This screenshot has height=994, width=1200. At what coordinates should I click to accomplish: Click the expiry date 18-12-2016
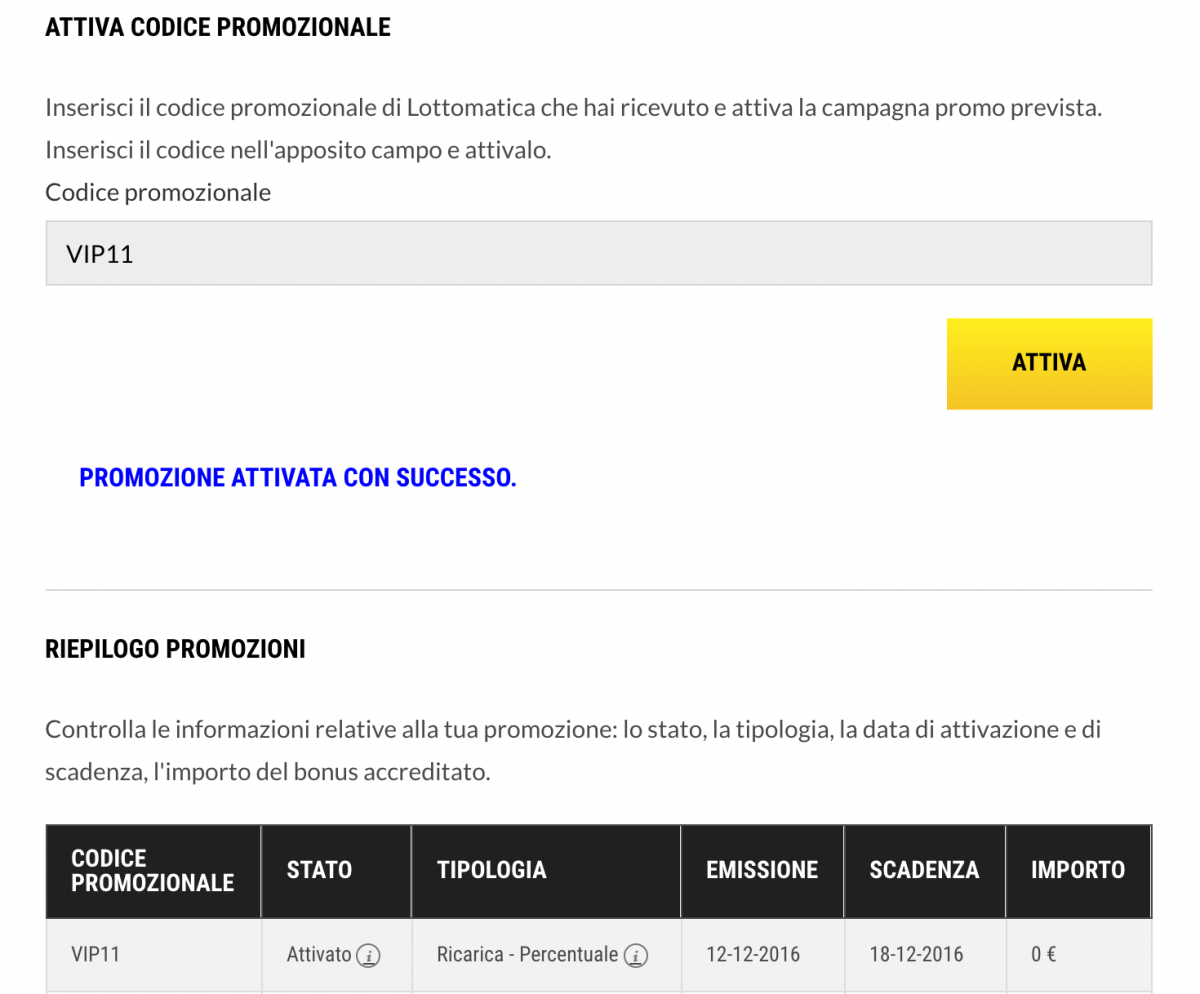[916, 954]
